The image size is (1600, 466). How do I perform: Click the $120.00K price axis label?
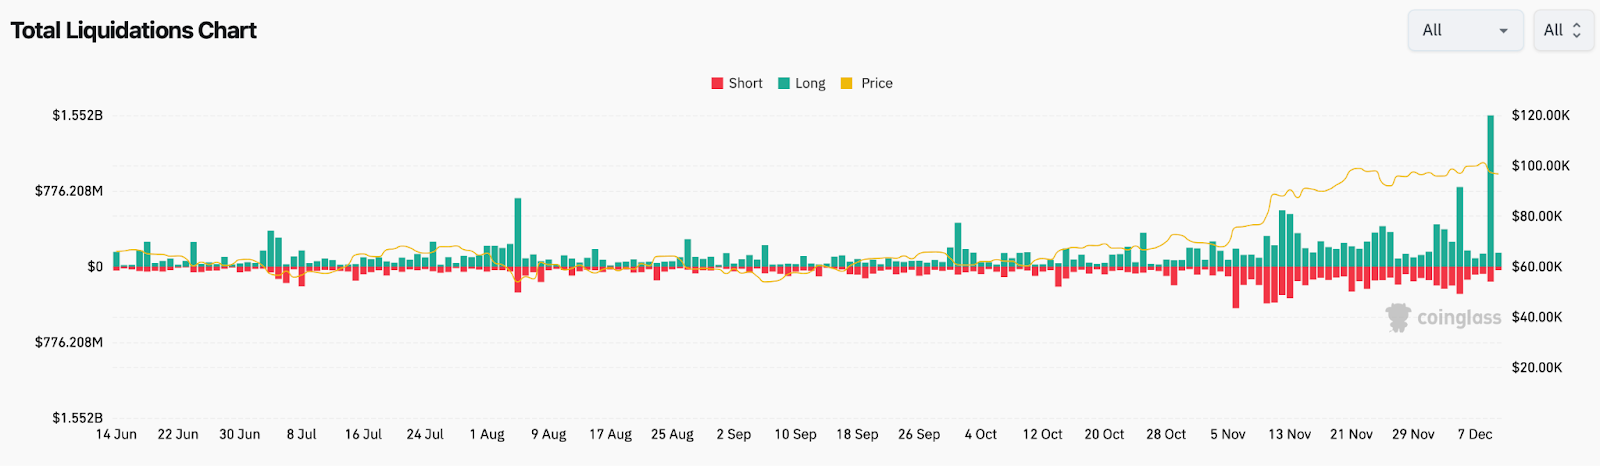(1540, 115)
